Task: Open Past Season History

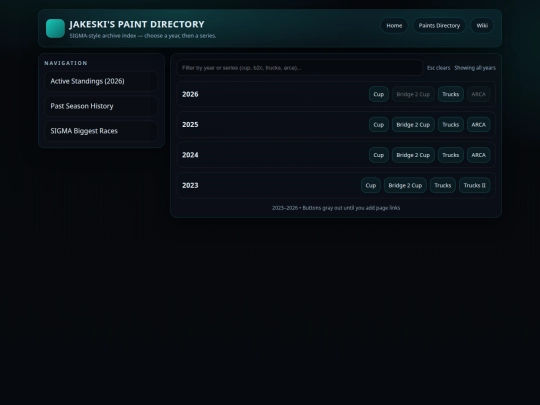Action: 101,106
